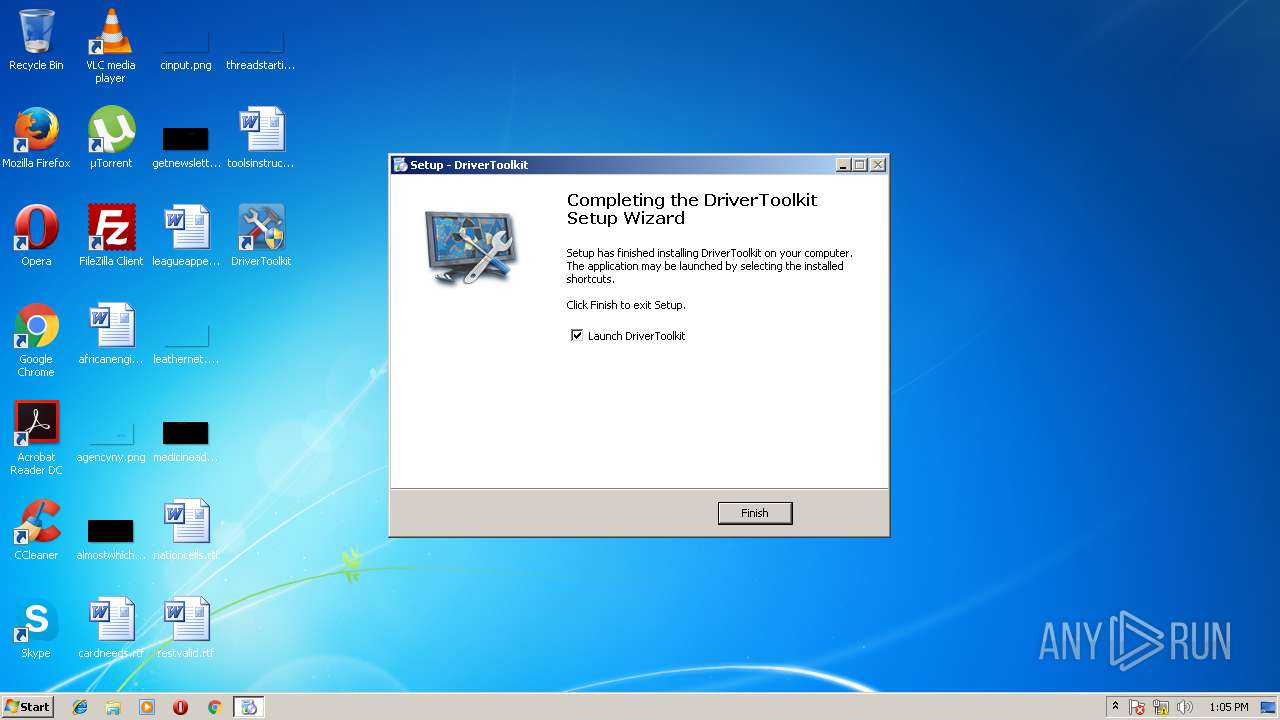1280x720 pixels.
Task: Click the 1:05 PM taskbar clock
Action: pyautogui.click(x=1228, y=707)
